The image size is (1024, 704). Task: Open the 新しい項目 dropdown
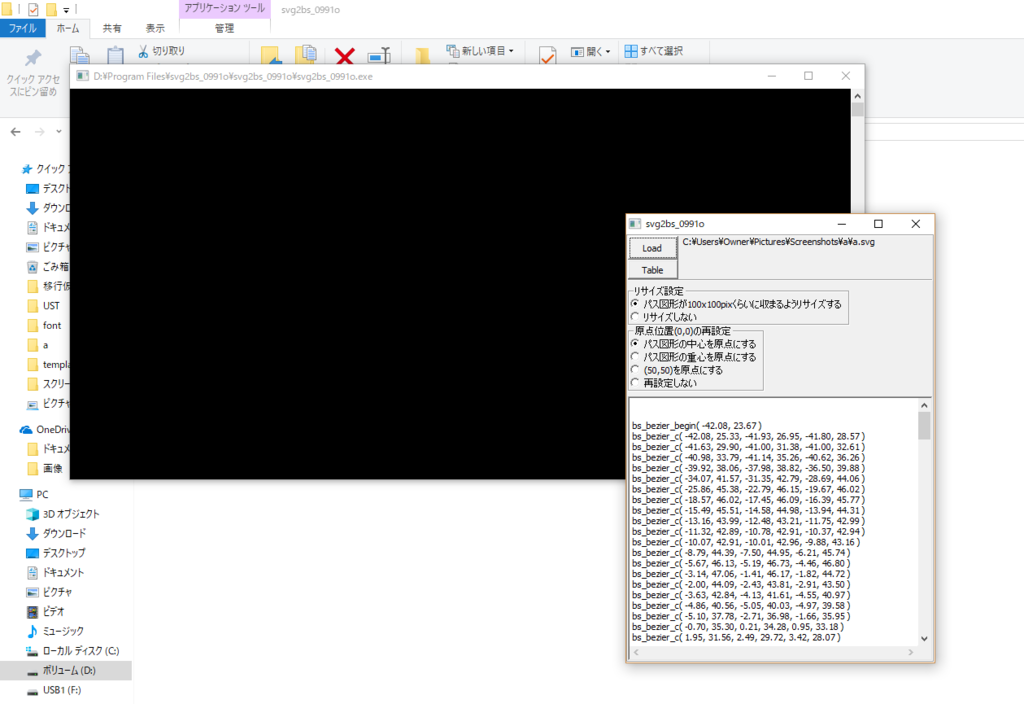point(480,50)
